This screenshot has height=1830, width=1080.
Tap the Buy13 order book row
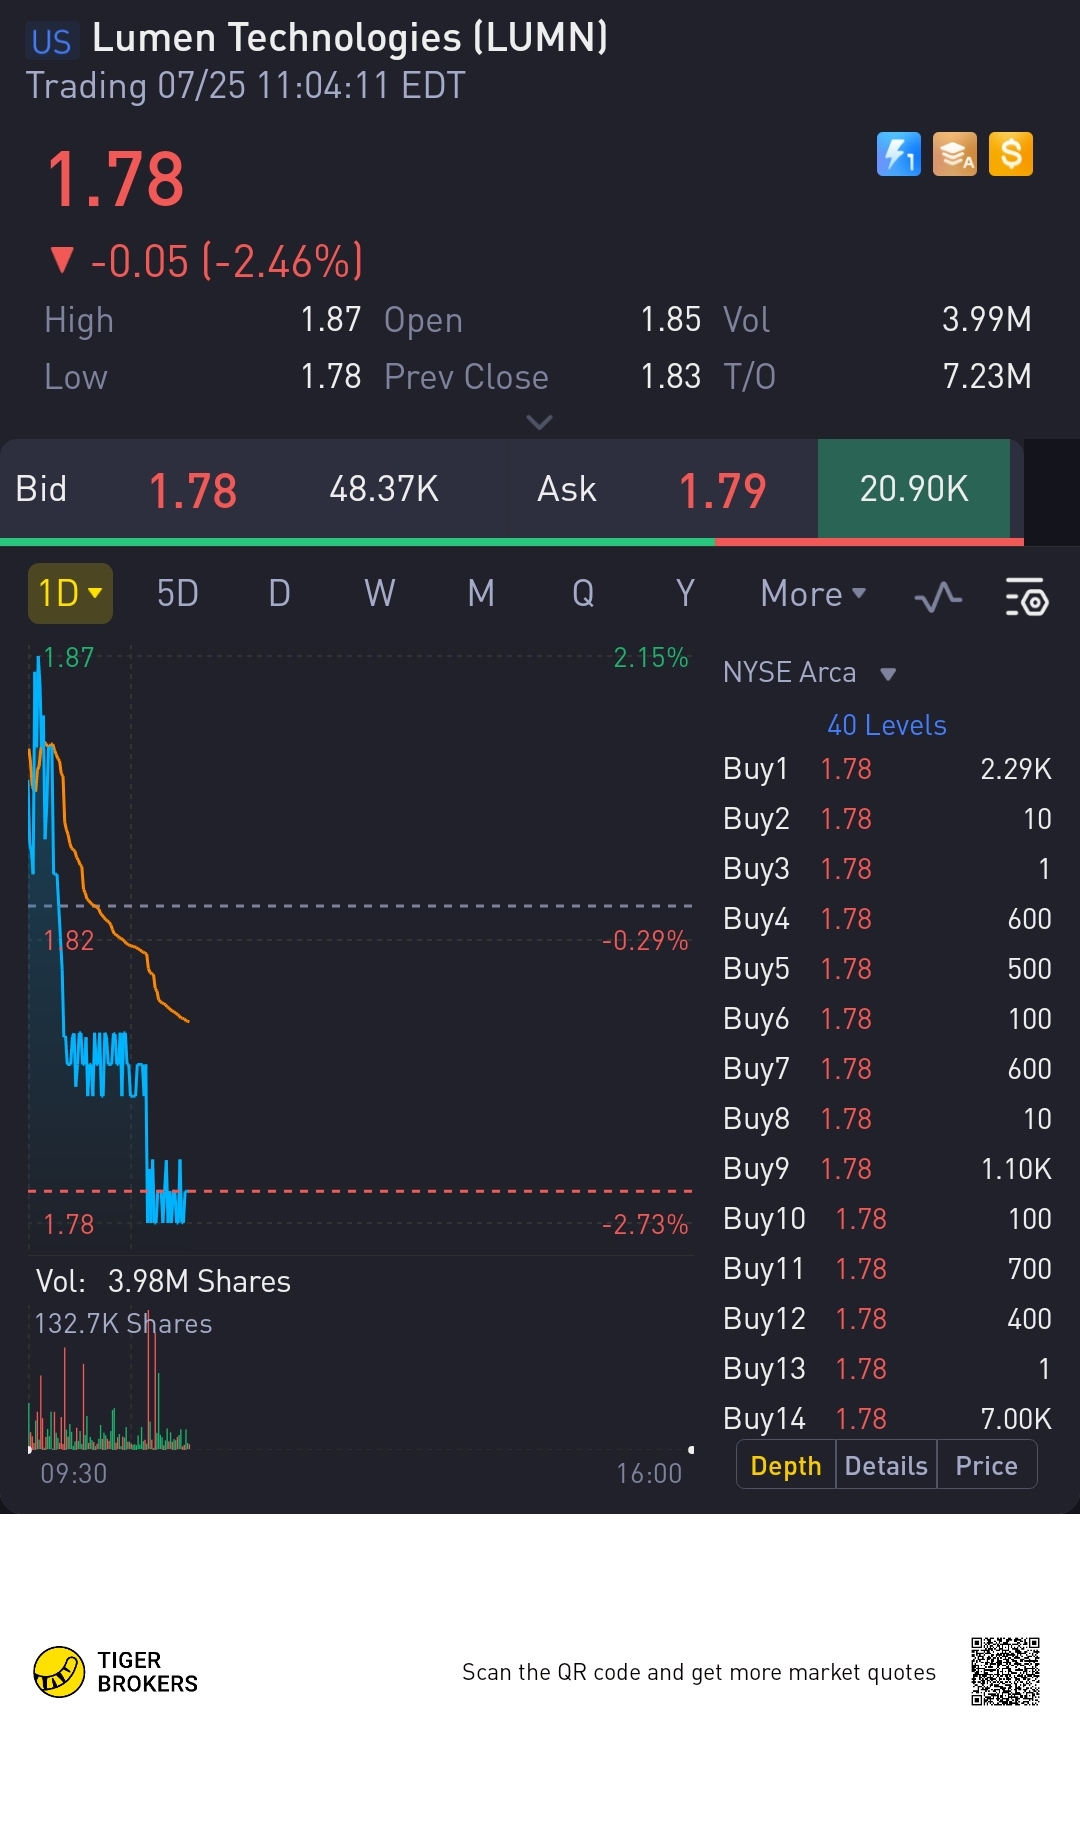(x=887, y=1369)
